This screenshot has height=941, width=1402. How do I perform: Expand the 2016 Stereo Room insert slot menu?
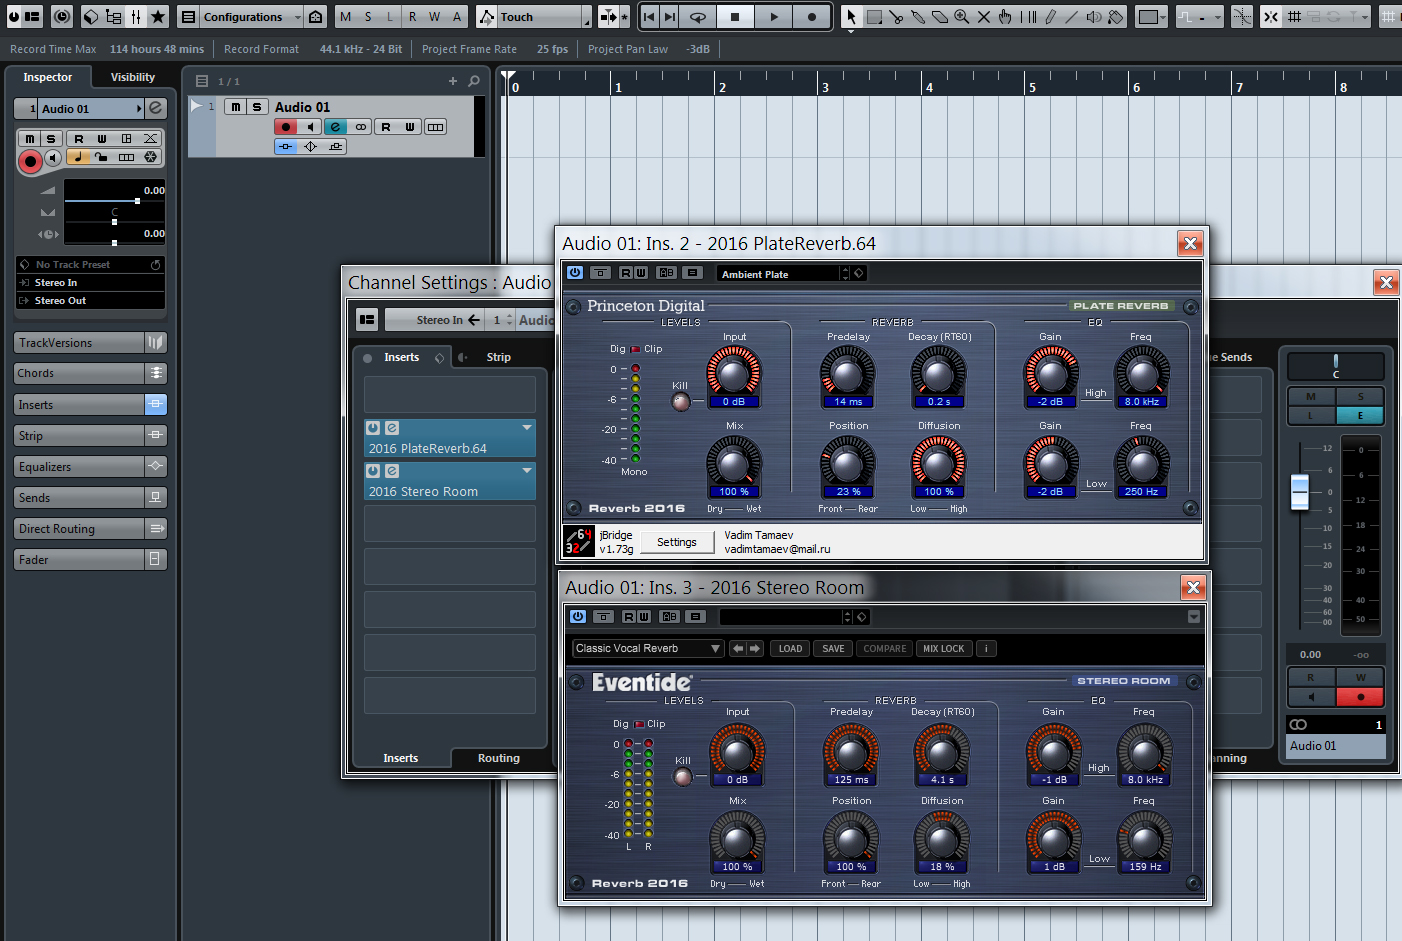[527, 470]
